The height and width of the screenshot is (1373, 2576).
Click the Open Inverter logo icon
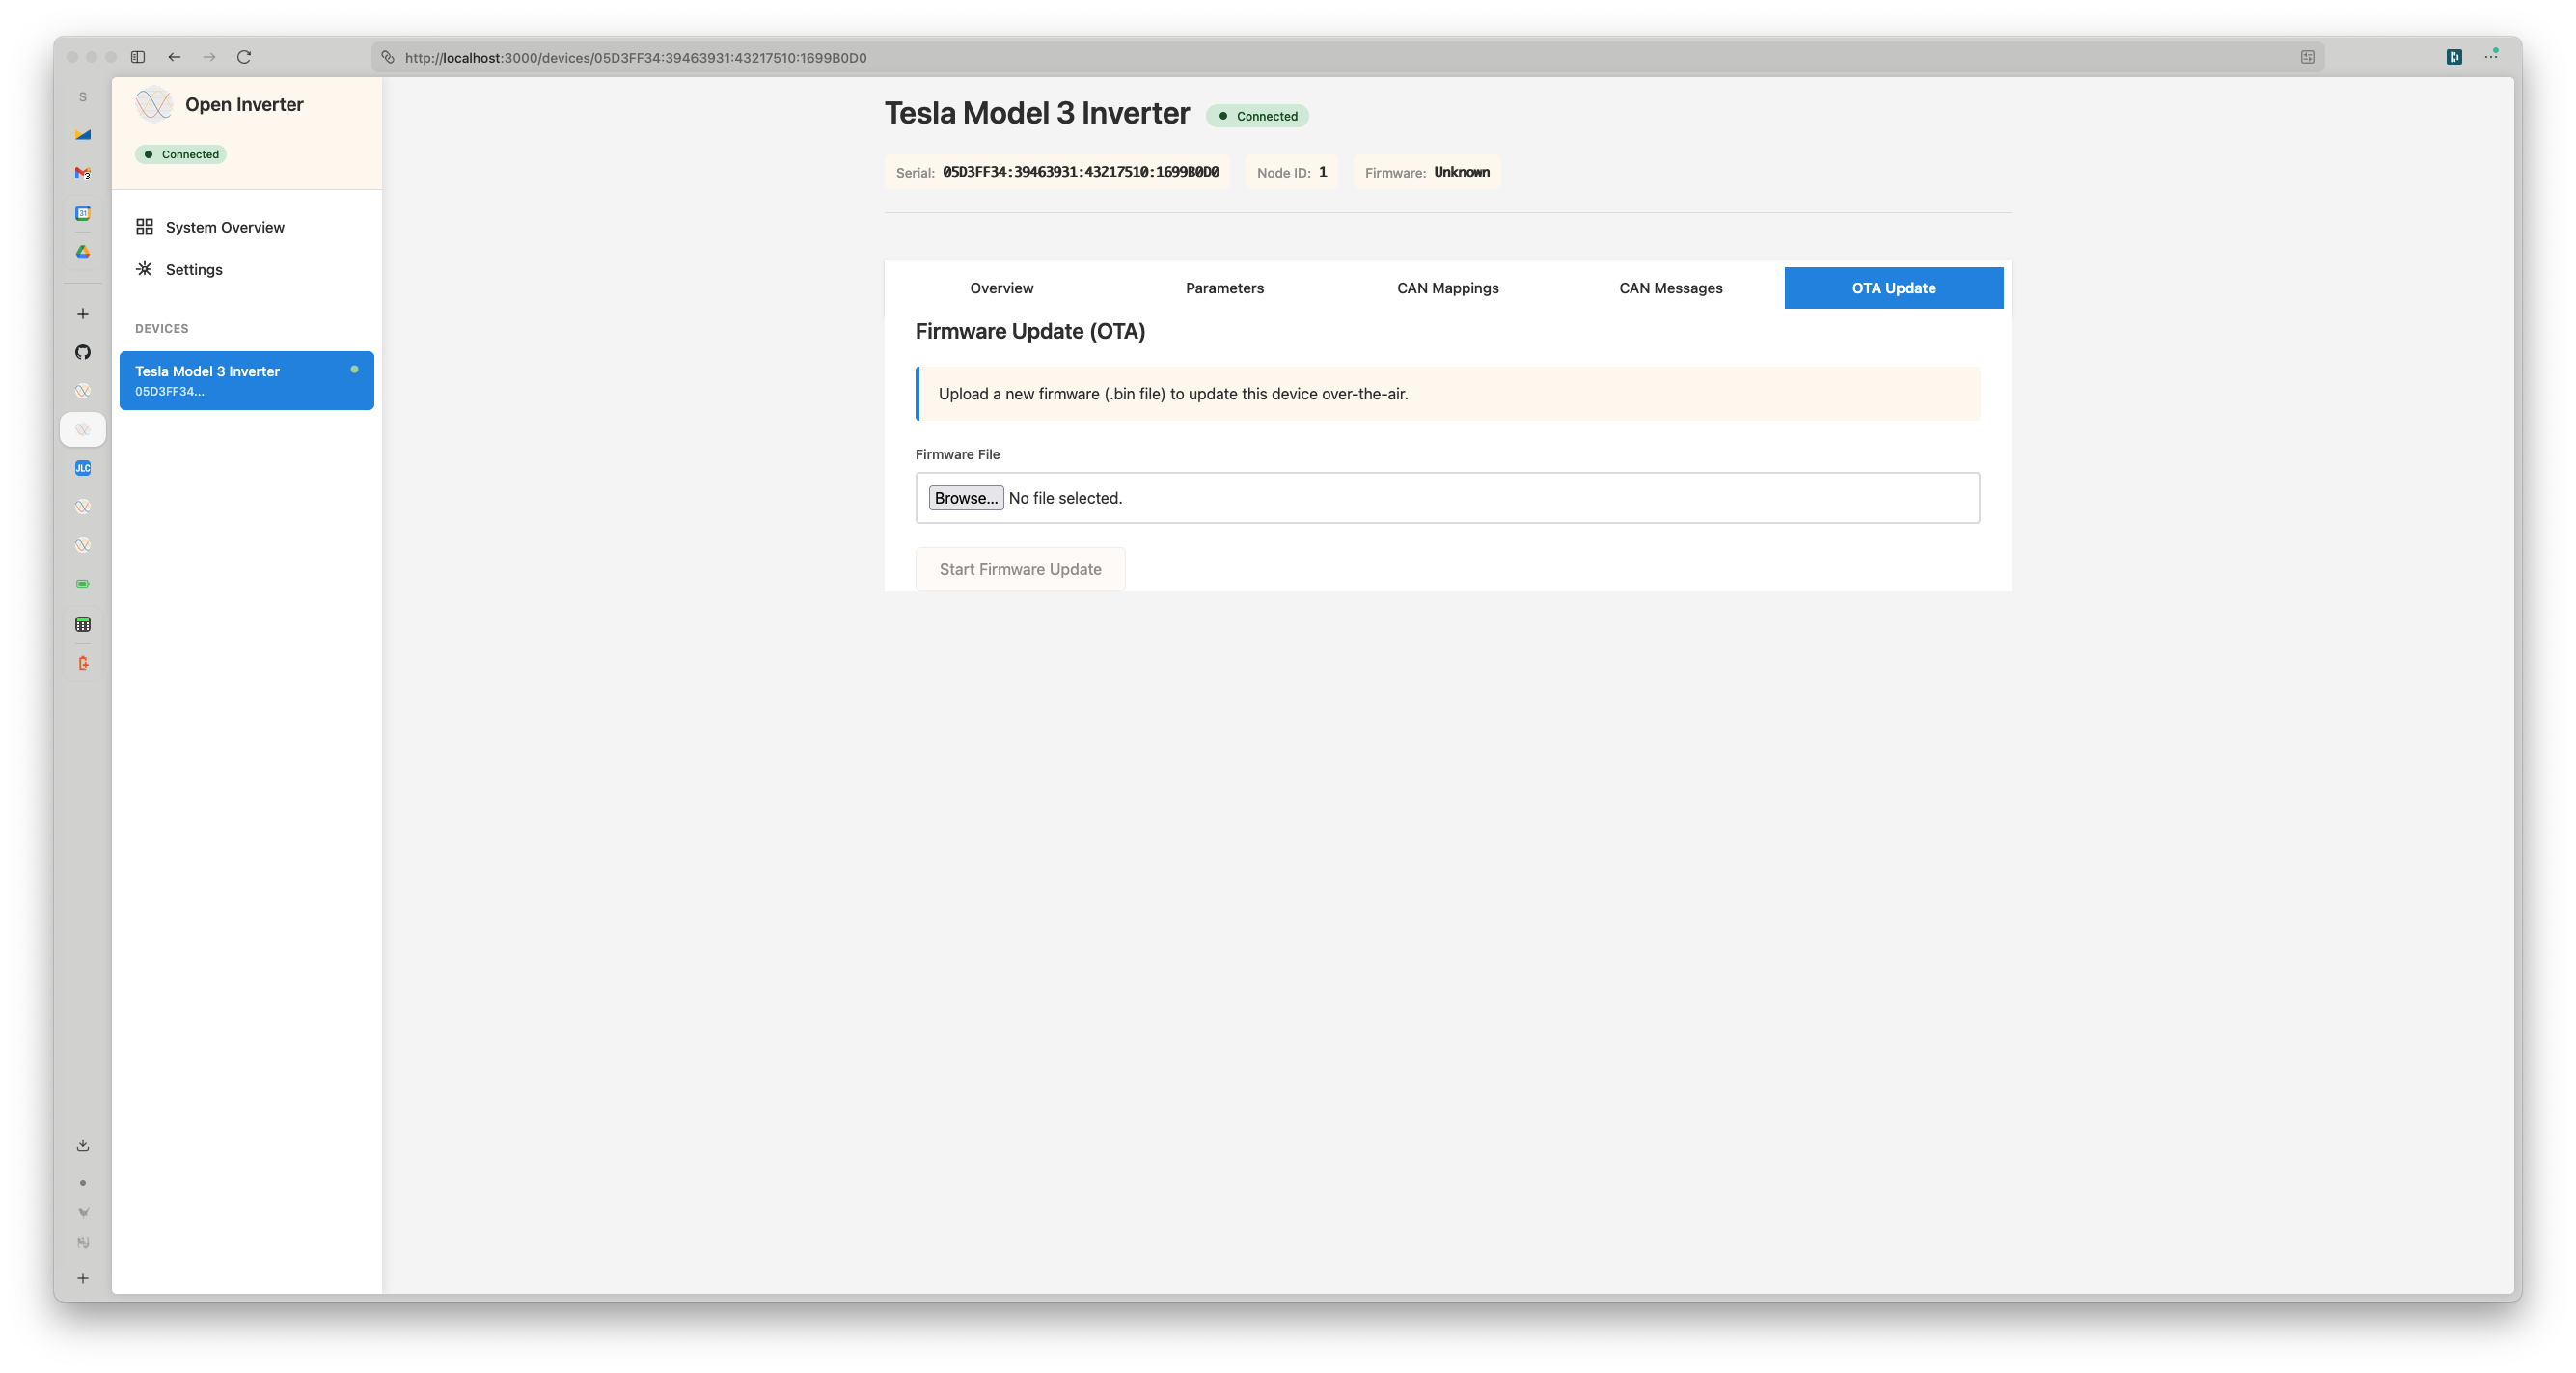[x=154, y=104]
